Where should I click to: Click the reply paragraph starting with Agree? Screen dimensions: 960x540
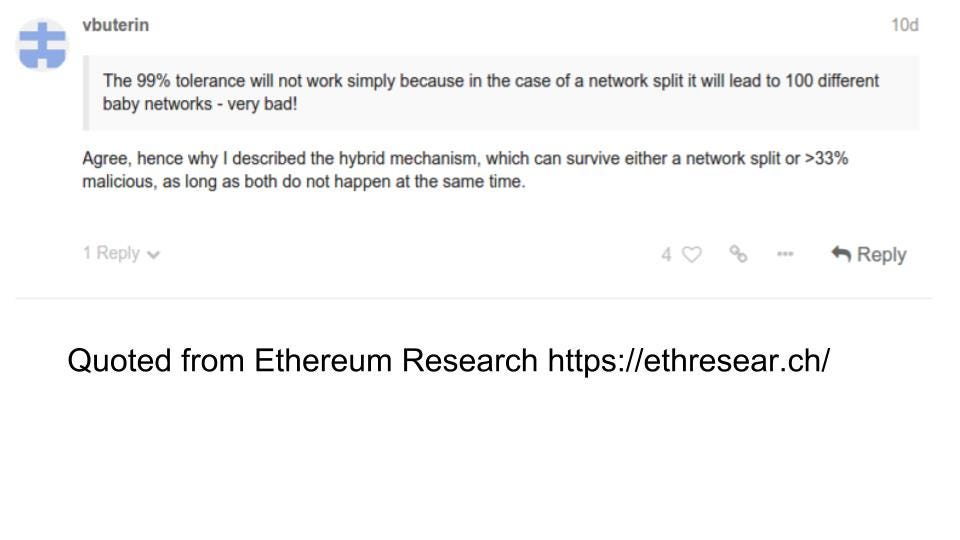tap(465, 170)
